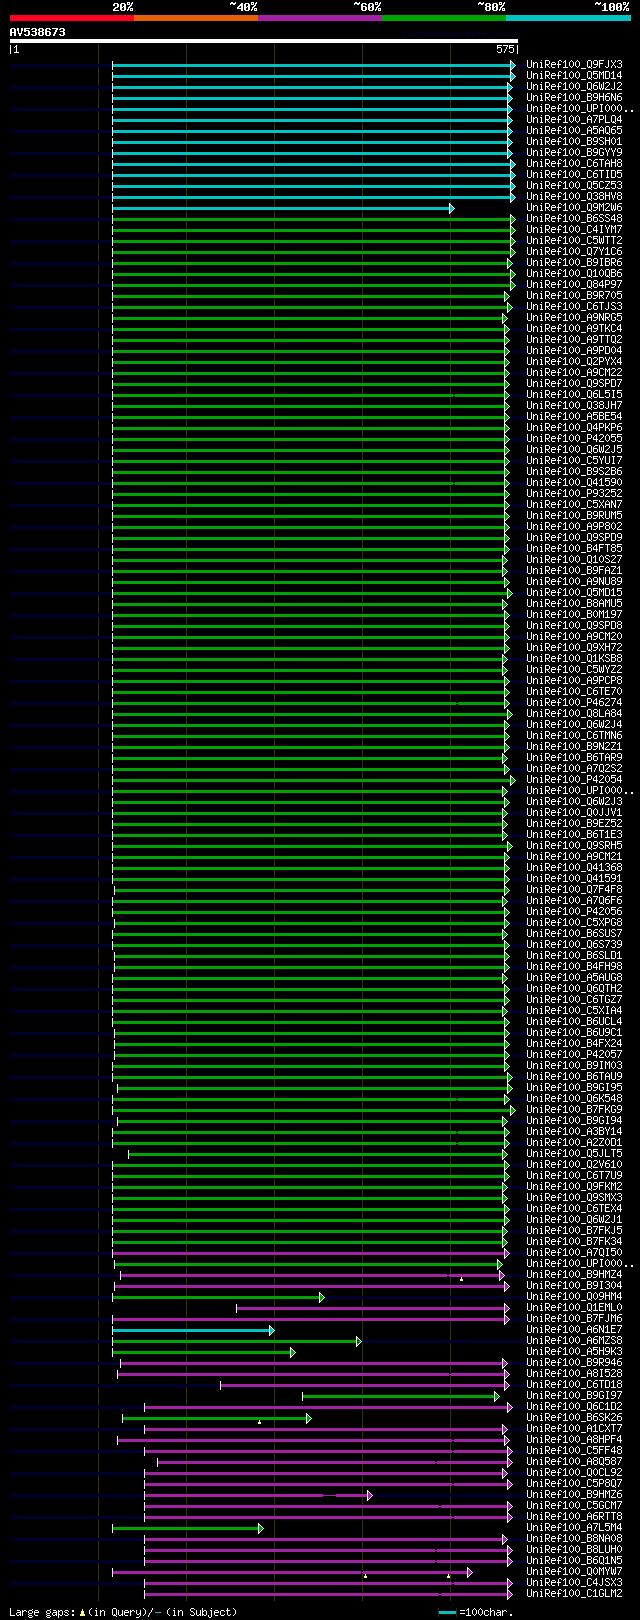Select the label UniRef100_Q8LA84
This screenshot has height=1620, width=640.
point(574,714)
